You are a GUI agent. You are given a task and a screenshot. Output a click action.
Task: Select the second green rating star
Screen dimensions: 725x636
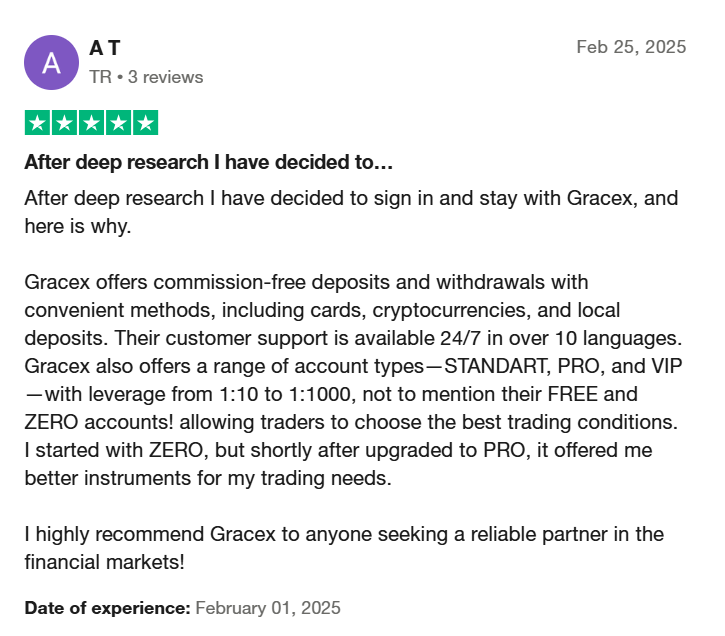64,122
